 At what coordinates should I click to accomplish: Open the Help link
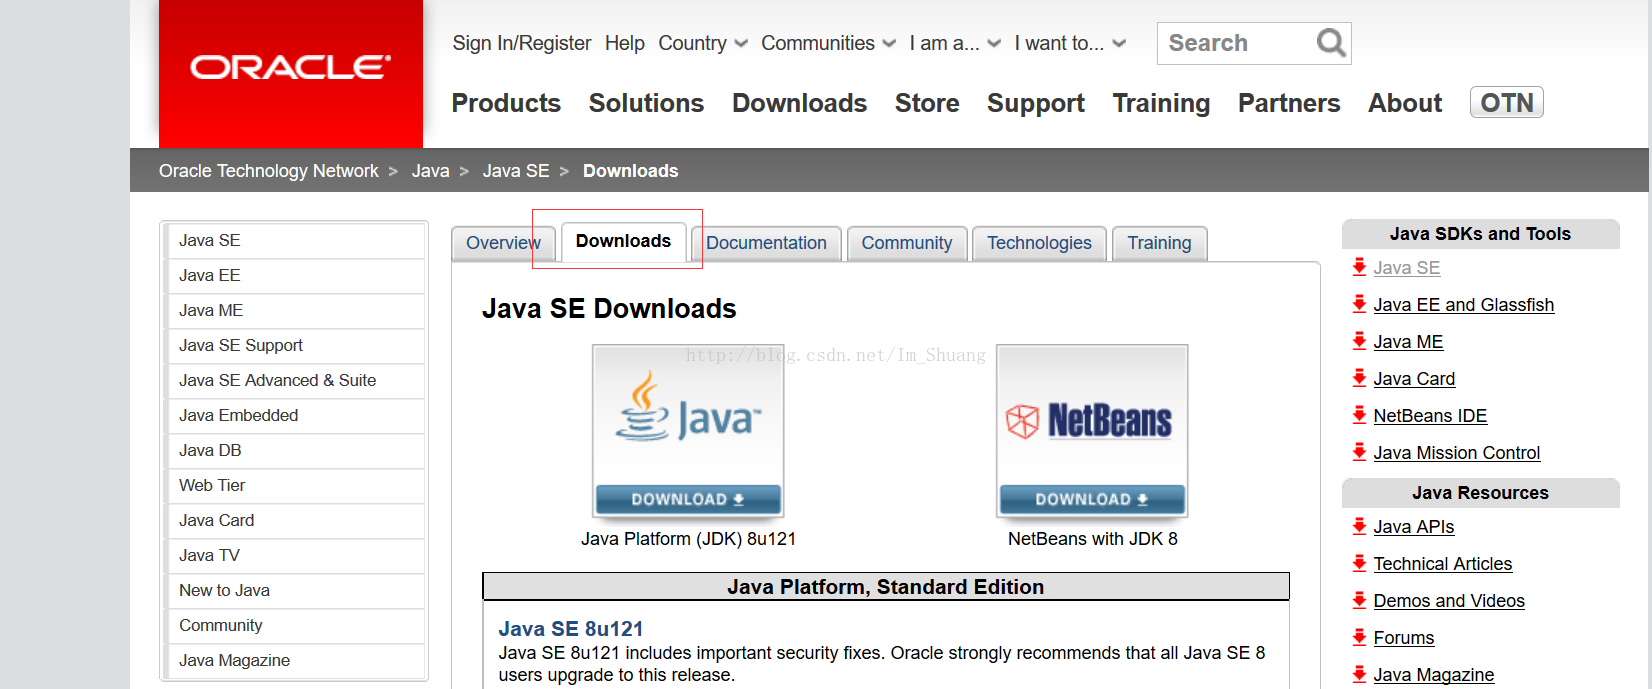(625, 43)
